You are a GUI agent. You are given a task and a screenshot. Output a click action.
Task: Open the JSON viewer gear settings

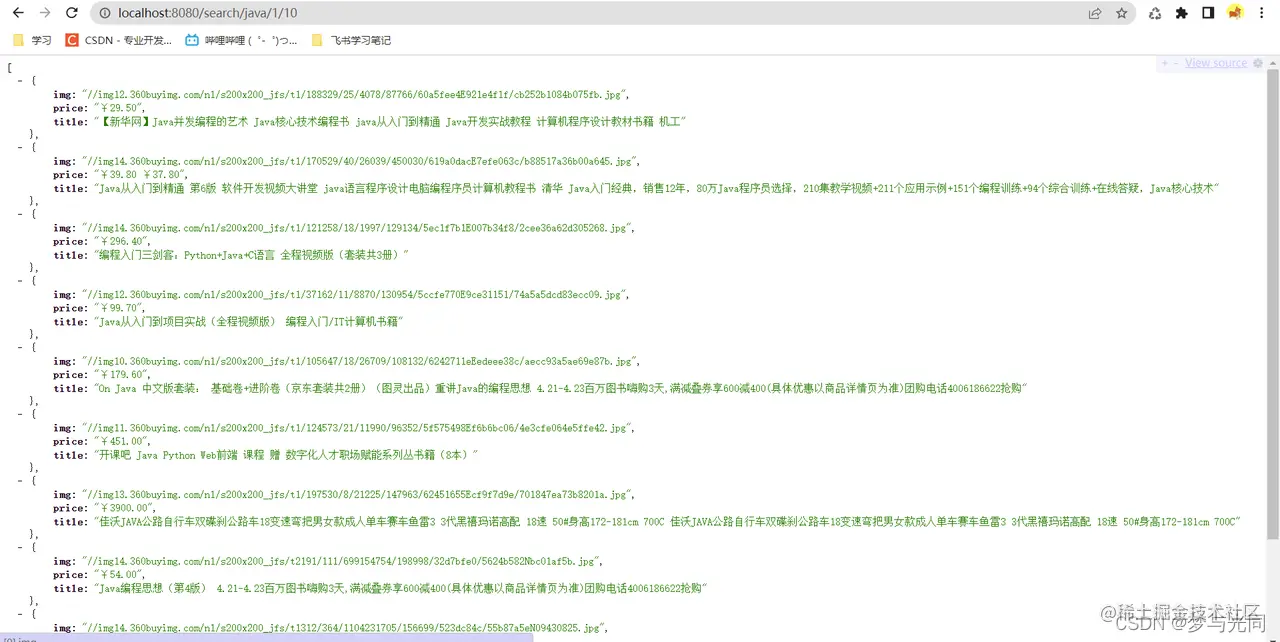[1256, 63]
